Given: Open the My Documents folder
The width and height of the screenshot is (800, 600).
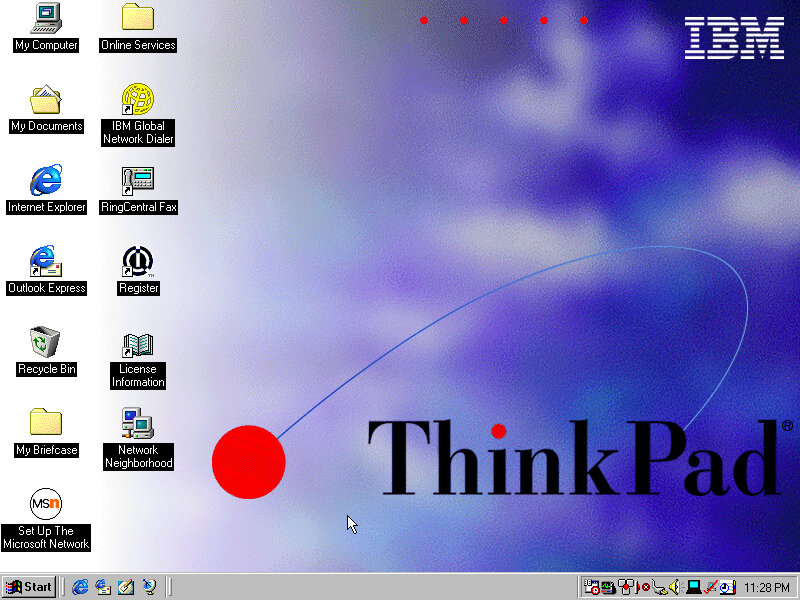Looking at the screenshot, I should (46, 100).
